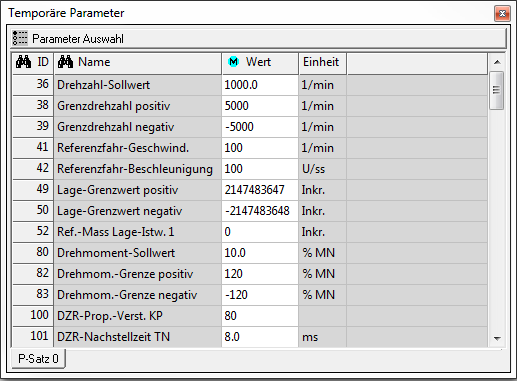Edit the value 2147483647
The width and height of the screenshot is (517, 381).
pyautogui.click(x=260, y=190)
